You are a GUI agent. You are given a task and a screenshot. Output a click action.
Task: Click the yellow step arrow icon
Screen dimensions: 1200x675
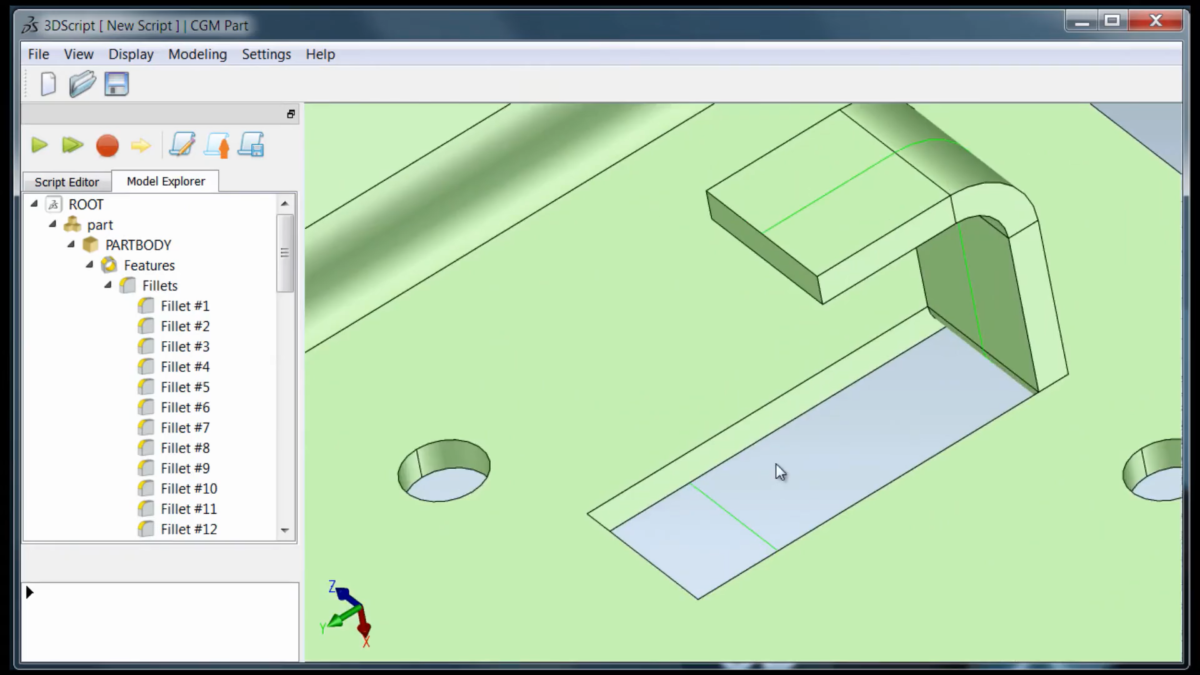[x=141, y=146]
